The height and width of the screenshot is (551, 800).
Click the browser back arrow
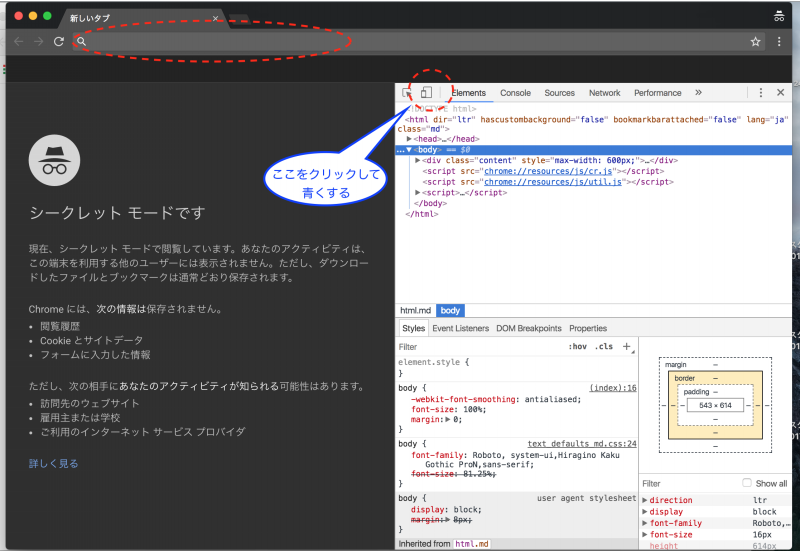(19, 41)
